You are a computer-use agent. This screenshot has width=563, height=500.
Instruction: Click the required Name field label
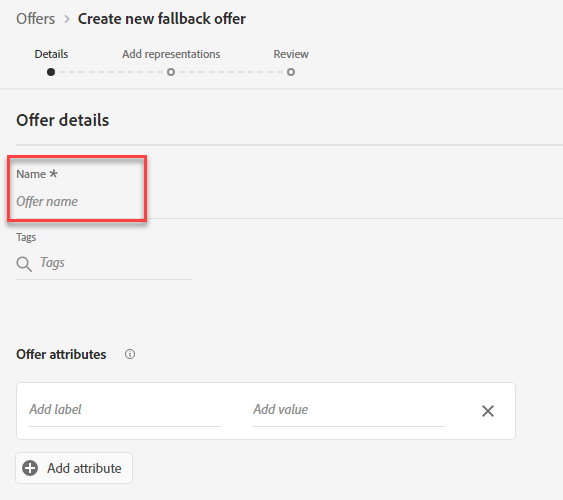[x=37, y=174]
